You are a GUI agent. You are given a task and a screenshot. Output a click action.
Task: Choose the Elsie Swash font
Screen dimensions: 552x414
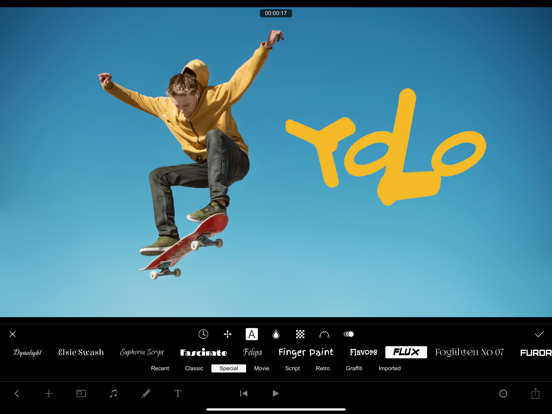(81, 352)
